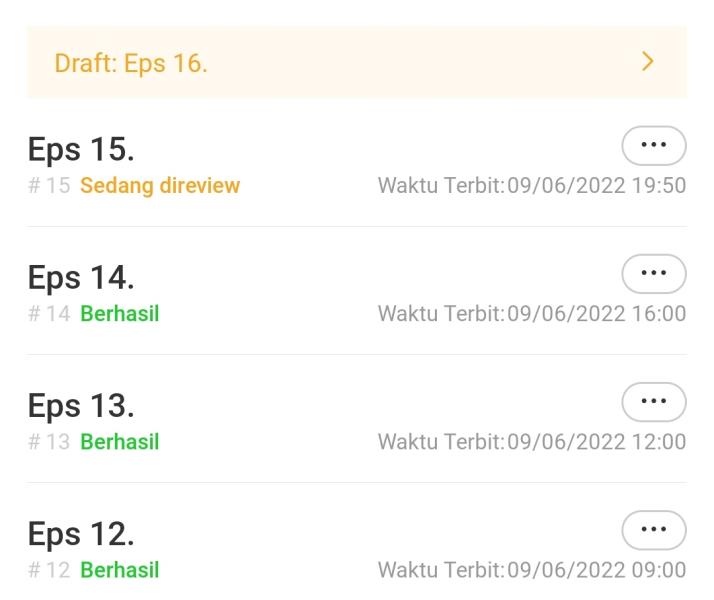Tap the Eps 12 publish time 09:00
The width and height of the screenshot is (714, 600).
click(x=531, y=570)
